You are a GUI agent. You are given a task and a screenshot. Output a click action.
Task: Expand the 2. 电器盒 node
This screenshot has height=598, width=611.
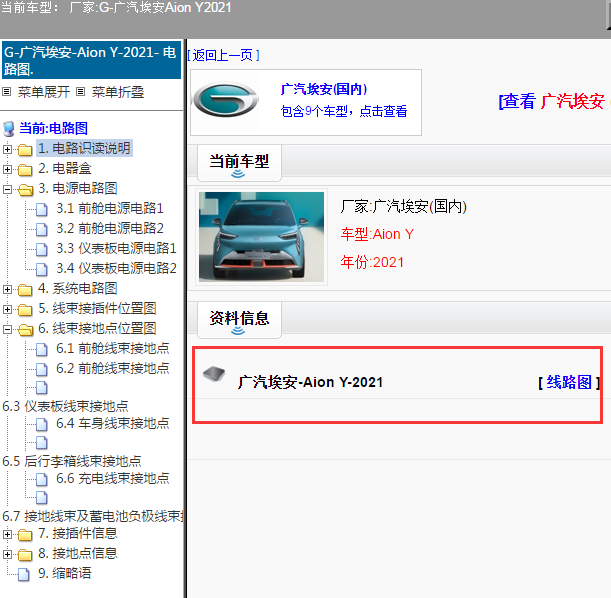(x=7, y=169)
